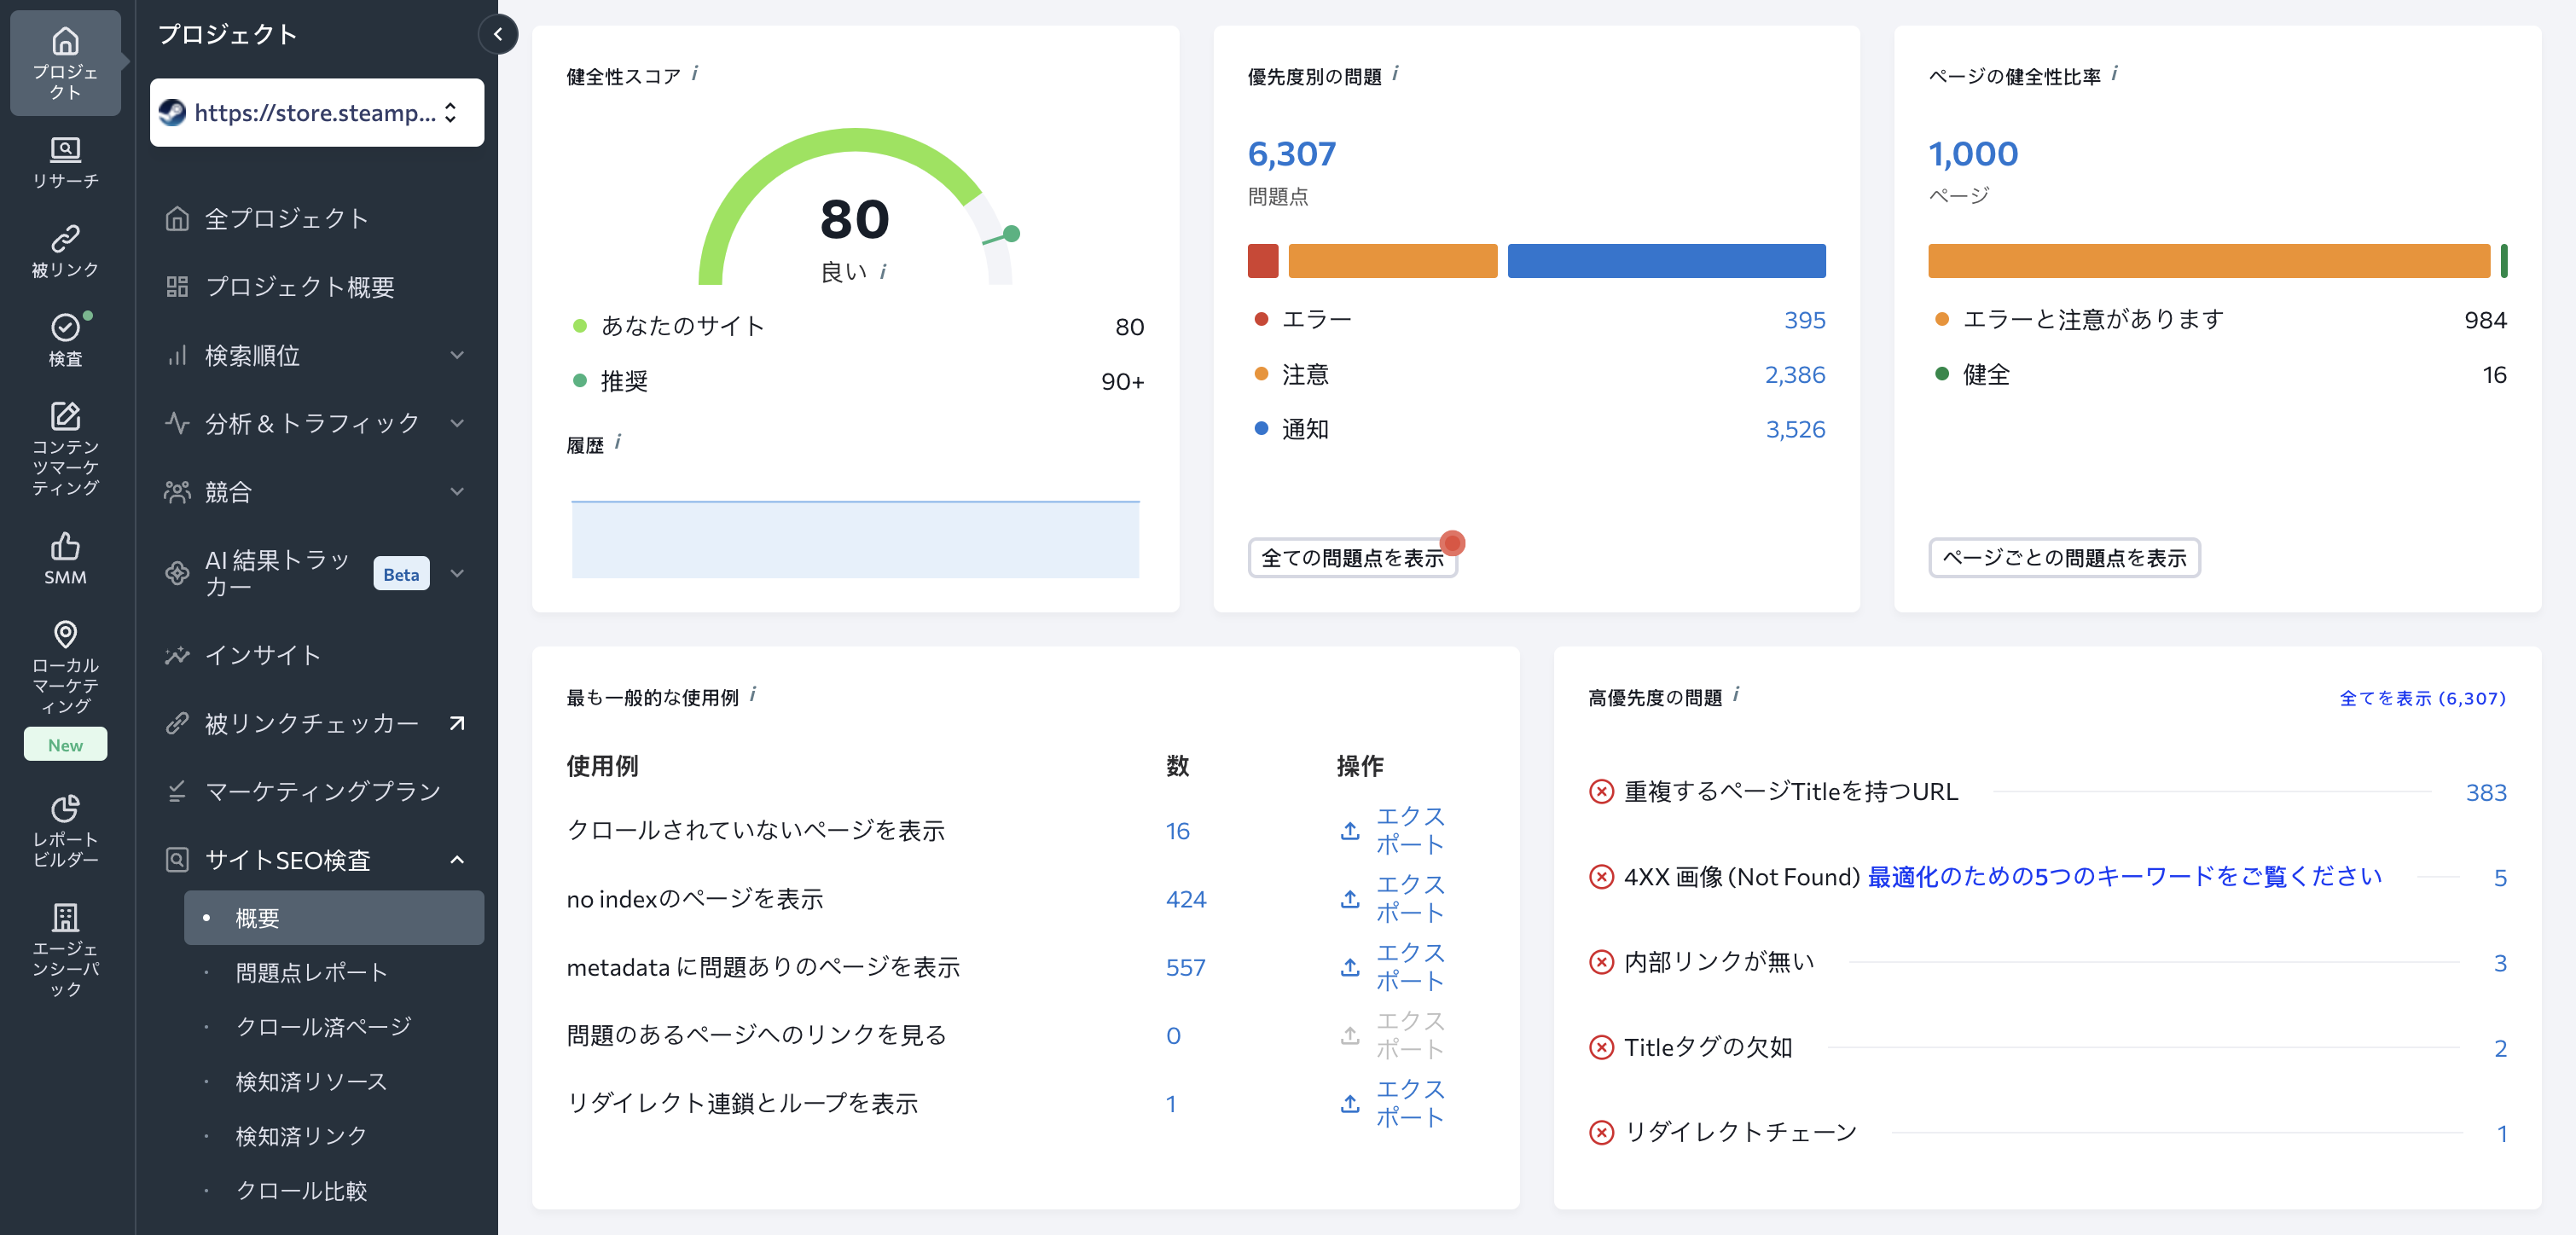Select クロール済ページ in the sidebar

[x=323, y=1026]
